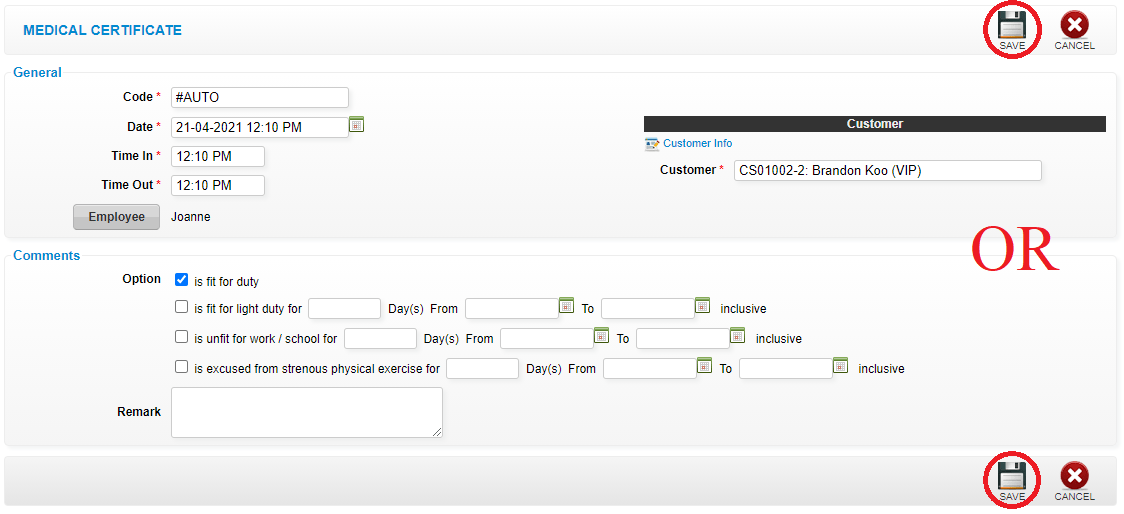Click the Remark text area
The width and height of the screenshot is (1124, 514).
[307, 412]
